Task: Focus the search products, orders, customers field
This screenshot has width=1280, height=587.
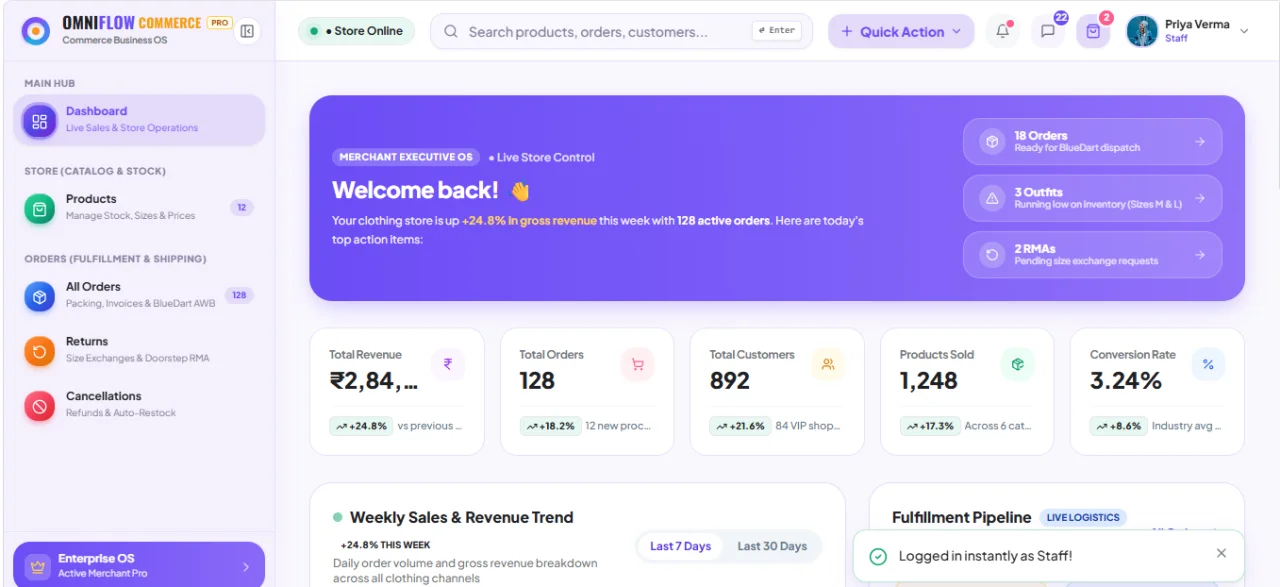Action: point(621,31)
